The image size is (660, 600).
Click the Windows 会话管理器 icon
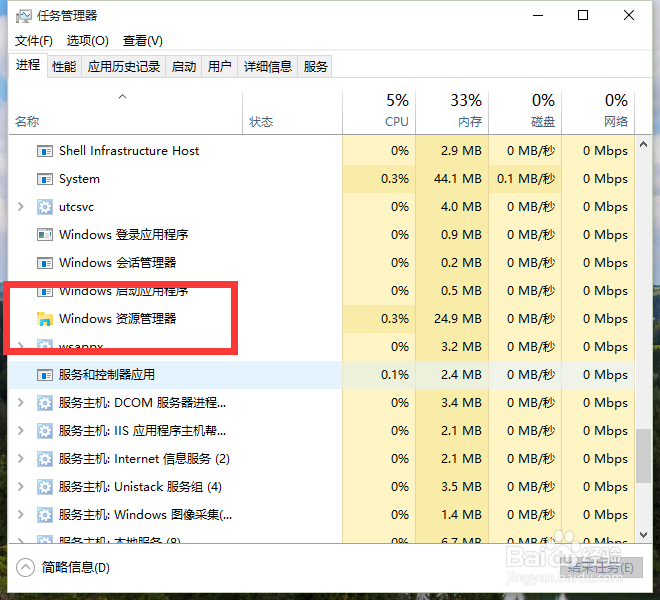(x=45, y=263)
